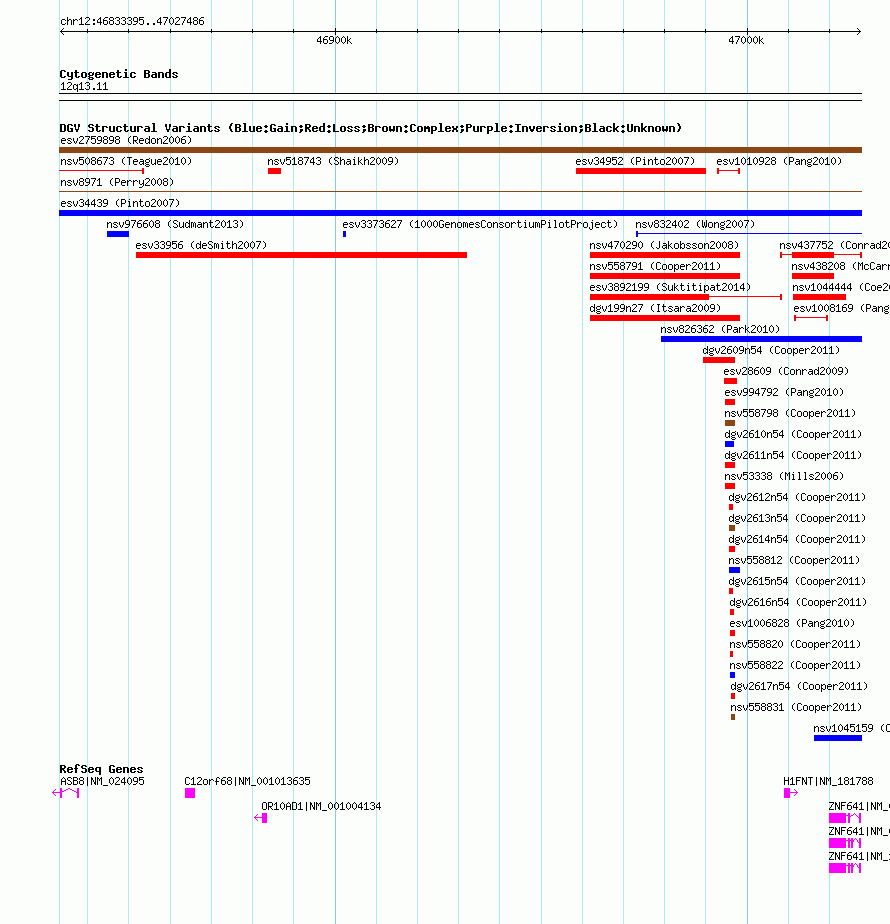Select the esv3373627 1000Genomes small blue marker
Screen dimensions: 890x924
coord(344,235)
